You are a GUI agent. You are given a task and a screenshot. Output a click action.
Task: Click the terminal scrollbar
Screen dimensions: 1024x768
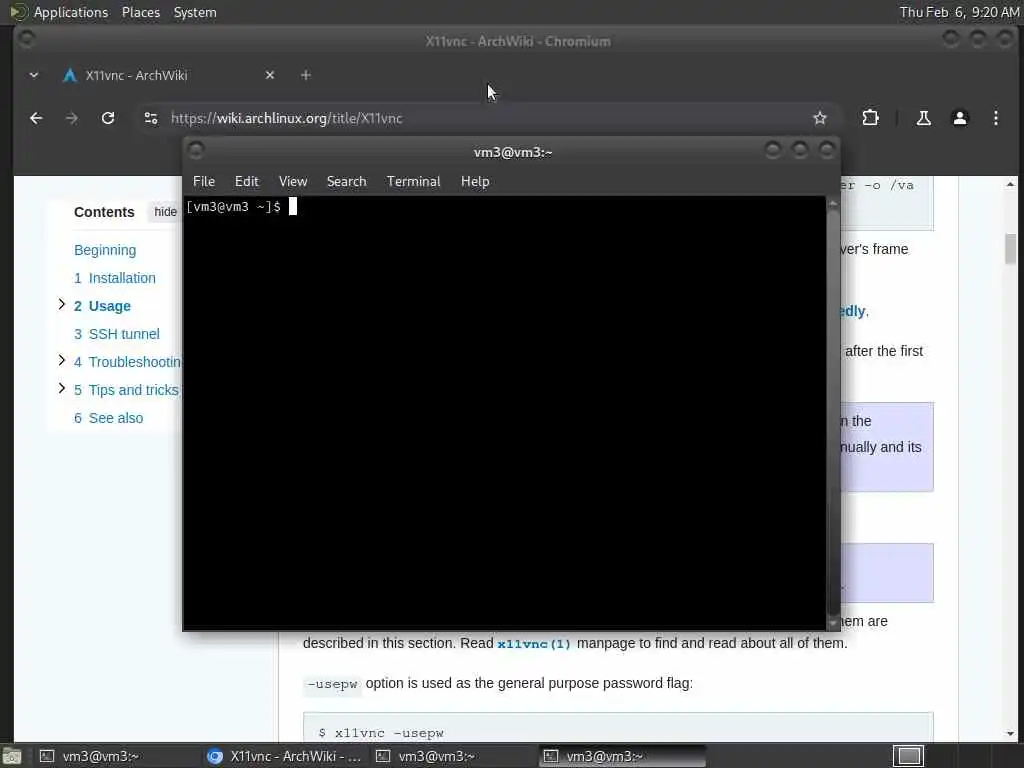(833, 413)
